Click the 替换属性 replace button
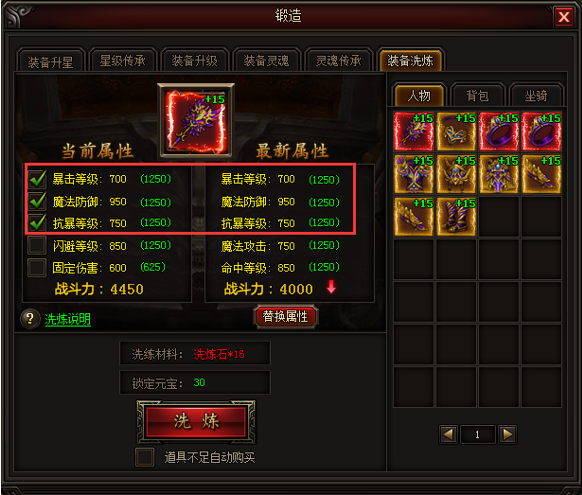 (x=285, y=317)
